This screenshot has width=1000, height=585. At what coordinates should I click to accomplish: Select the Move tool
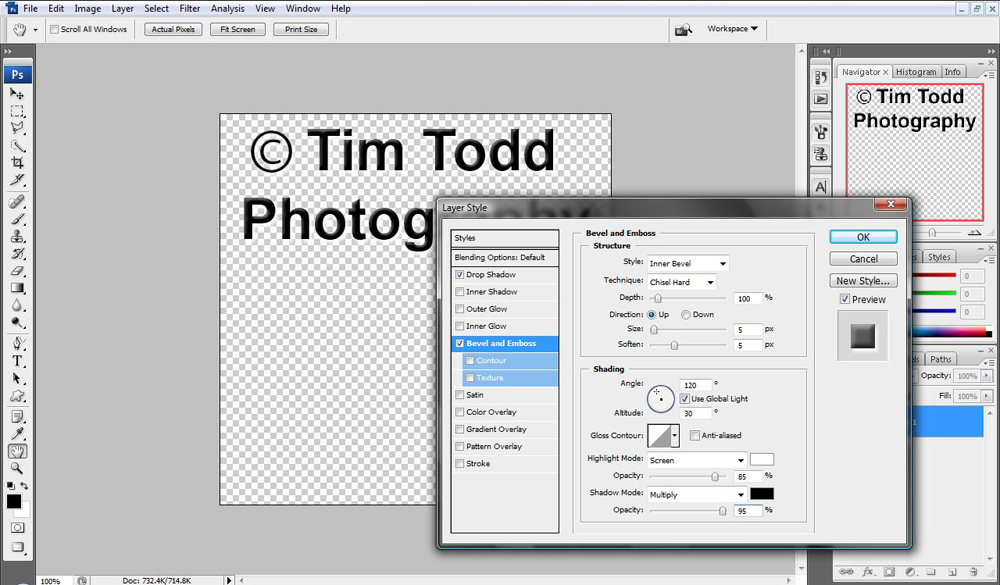(x=17, y=94)
